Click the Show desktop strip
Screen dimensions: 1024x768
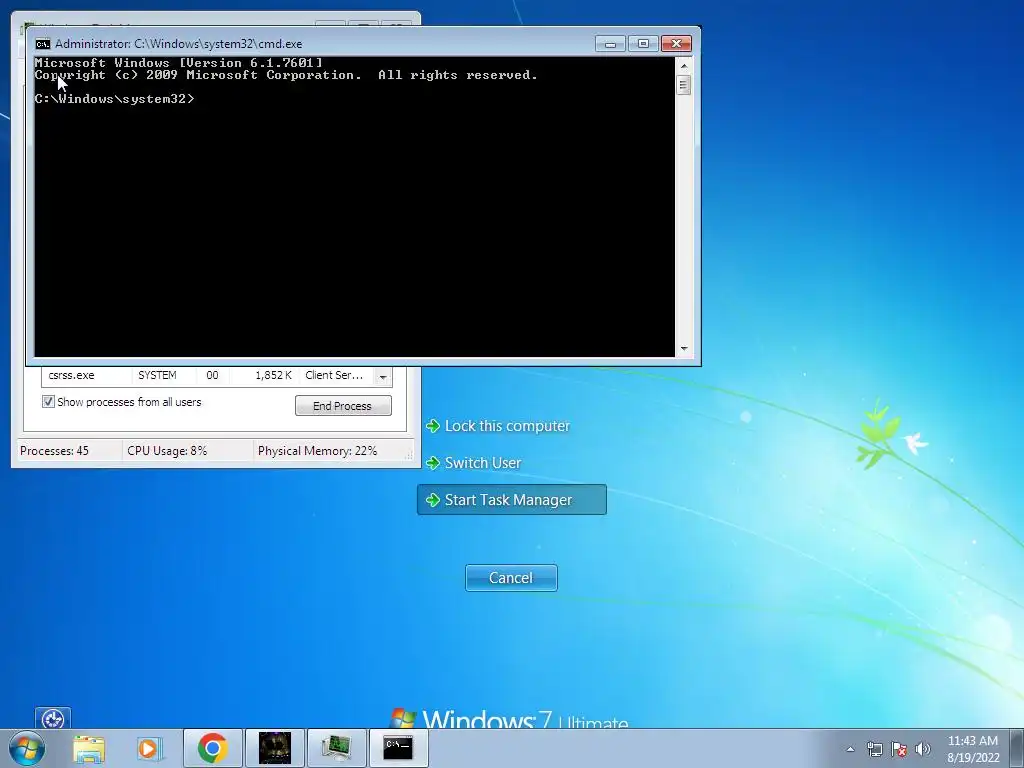click(x=1016, y=748)
